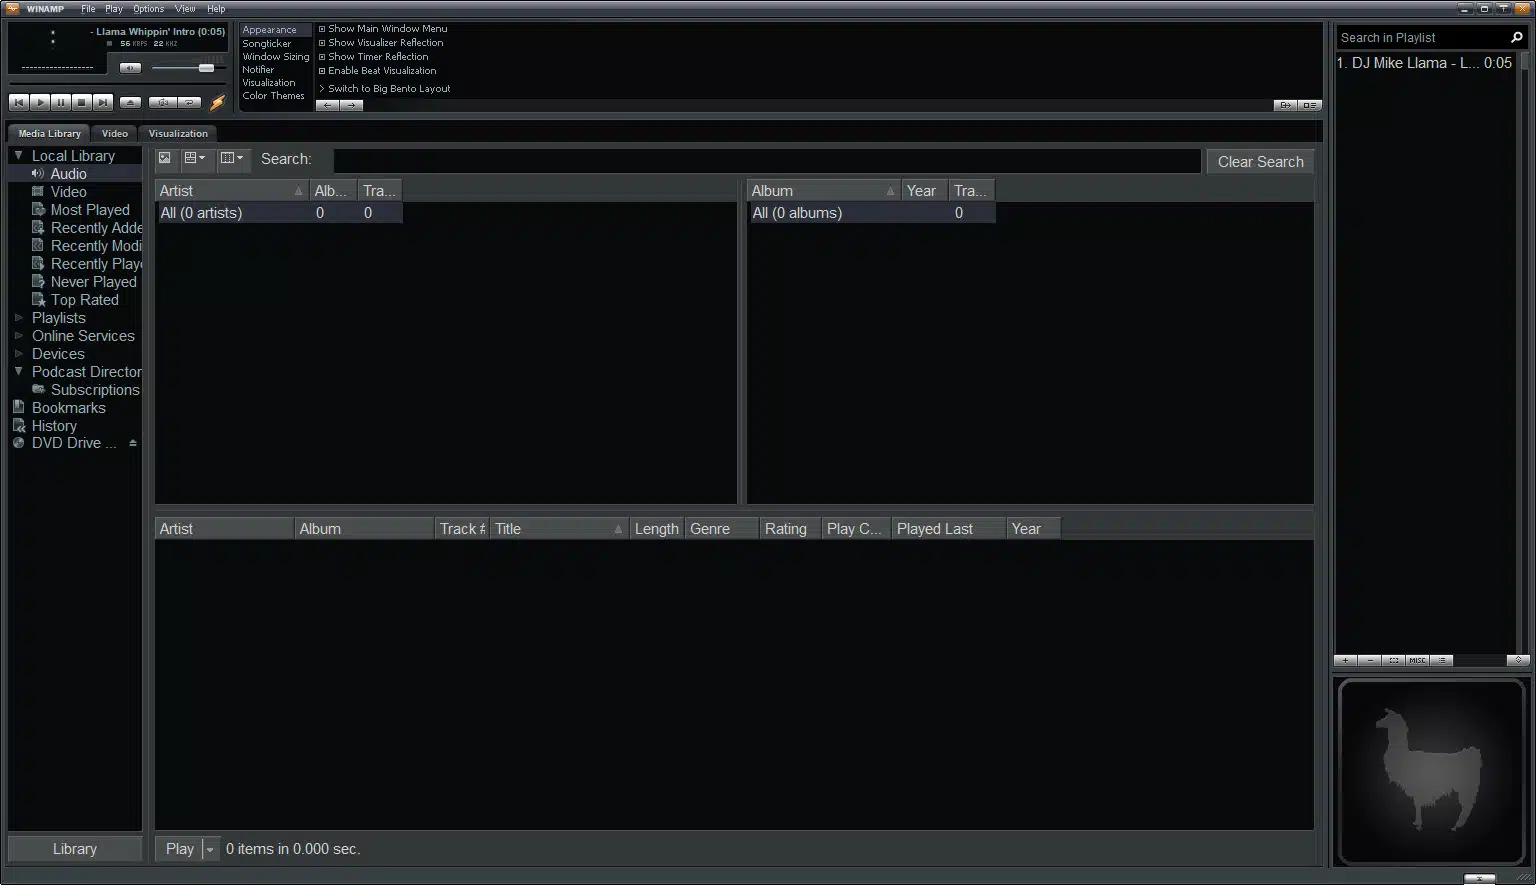Image resolution: width=1536 pixels, height=885 pixels.
Task: Click the media library Search field
Action: [767, 161]
